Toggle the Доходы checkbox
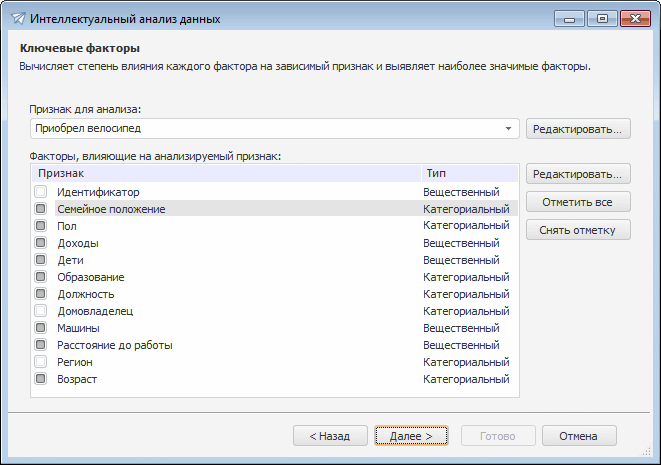 (x=41, y=243)
